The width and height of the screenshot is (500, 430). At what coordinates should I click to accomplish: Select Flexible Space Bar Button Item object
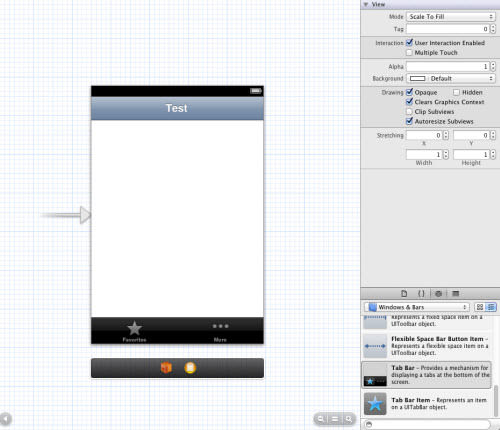pyautogui.click(x=426, y=346)
